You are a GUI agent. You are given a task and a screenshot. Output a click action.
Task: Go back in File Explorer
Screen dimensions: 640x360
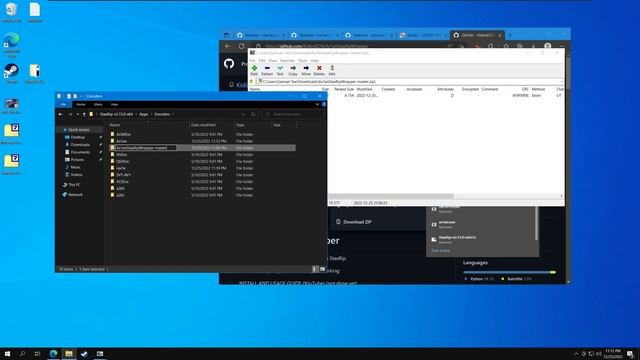coord(60,114)
